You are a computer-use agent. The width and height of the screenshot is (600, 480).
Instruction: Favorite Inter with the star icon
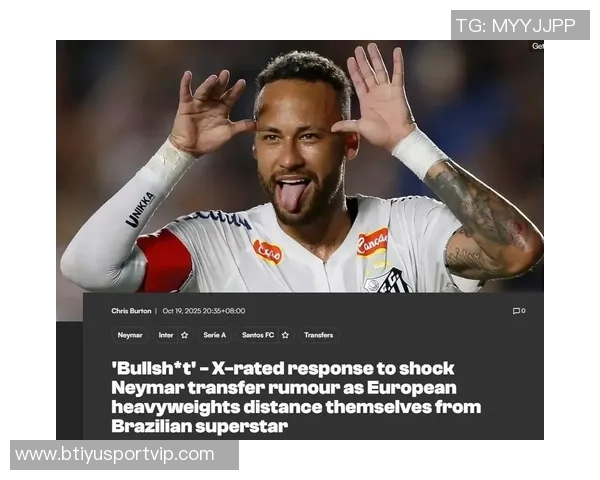(184, 335)
